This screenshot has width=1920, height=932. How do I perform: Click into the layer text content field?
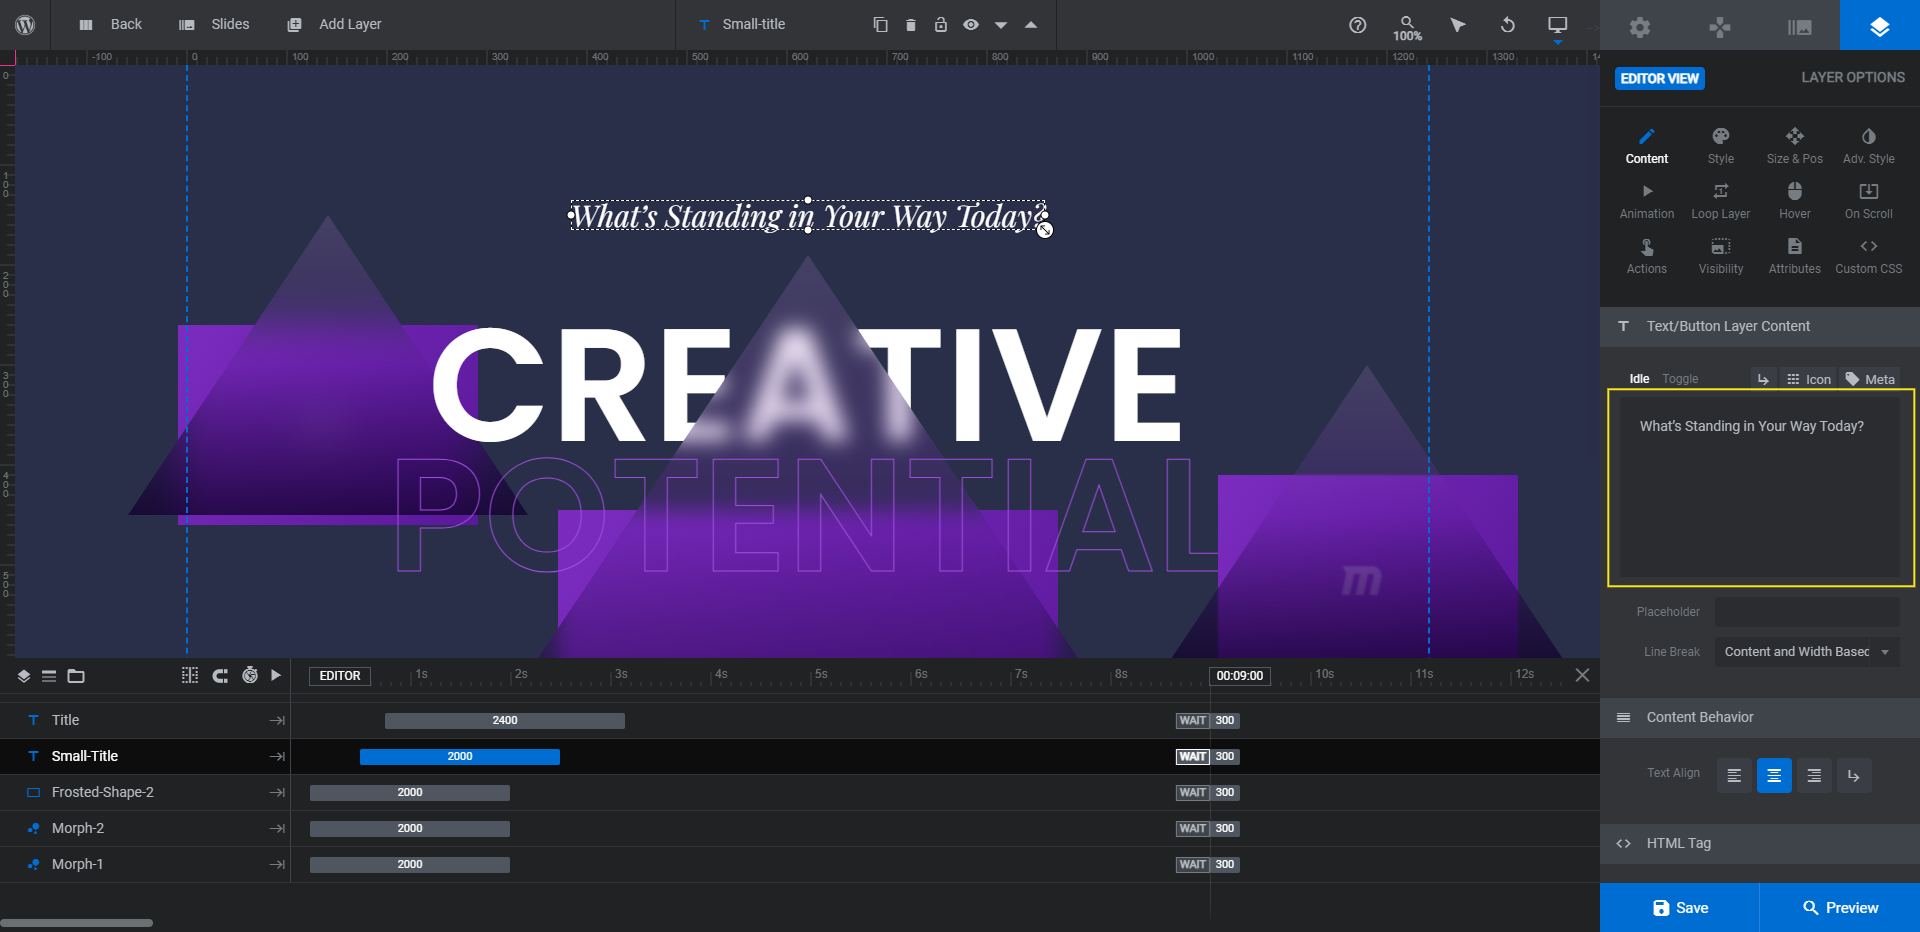1760,487
